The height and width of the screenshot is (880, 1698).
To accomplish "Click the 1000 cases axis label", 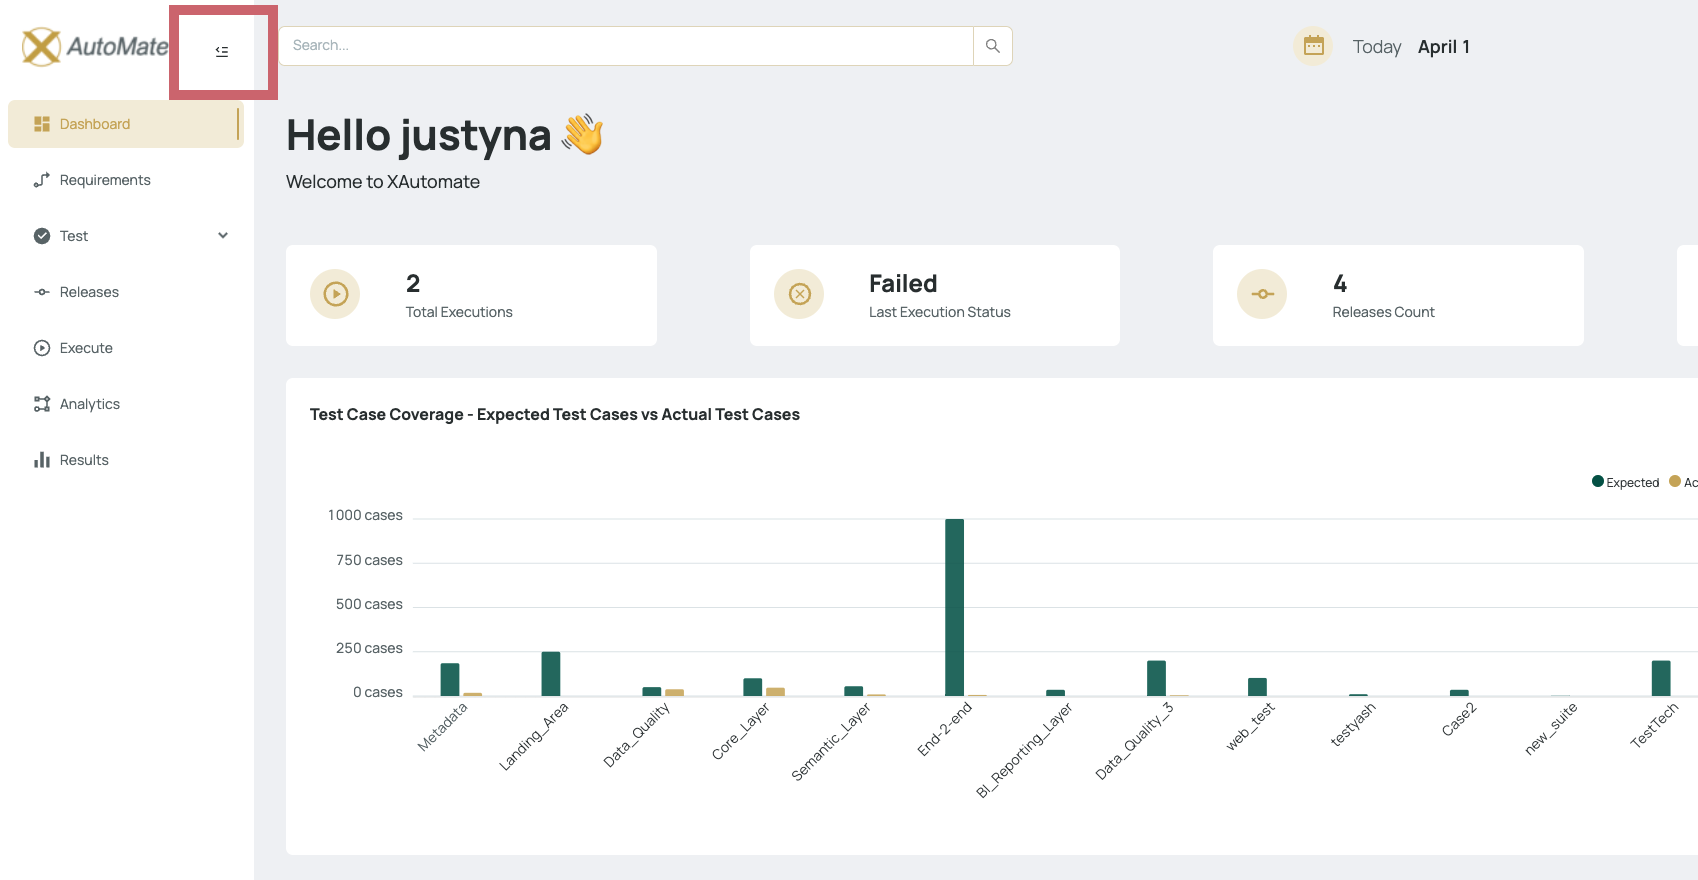I will pos(365,515).
